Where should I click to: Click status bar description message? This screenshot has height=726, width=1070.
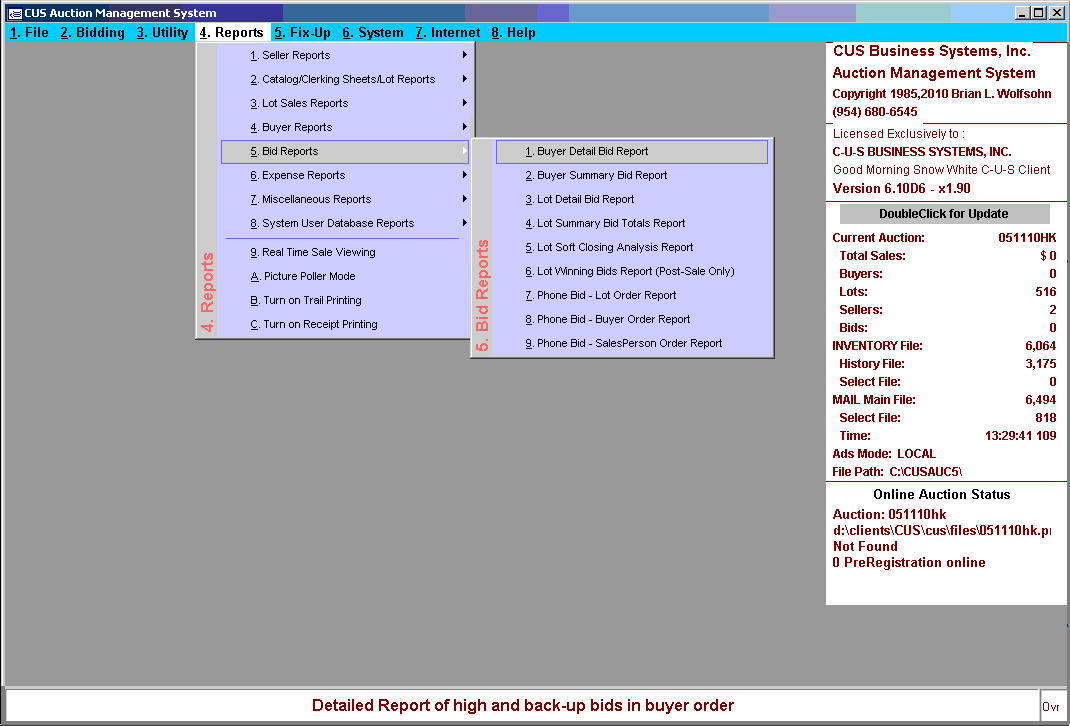523,706
